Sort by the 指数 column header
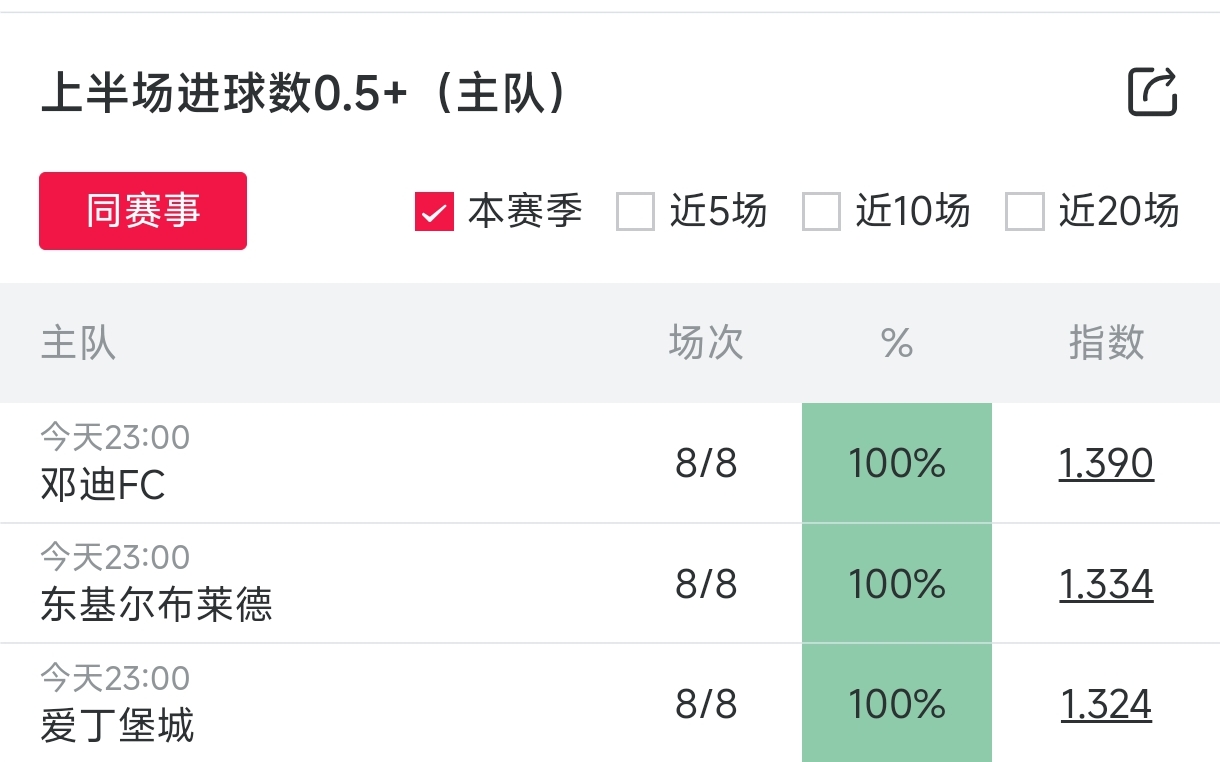 [1106, 343]
